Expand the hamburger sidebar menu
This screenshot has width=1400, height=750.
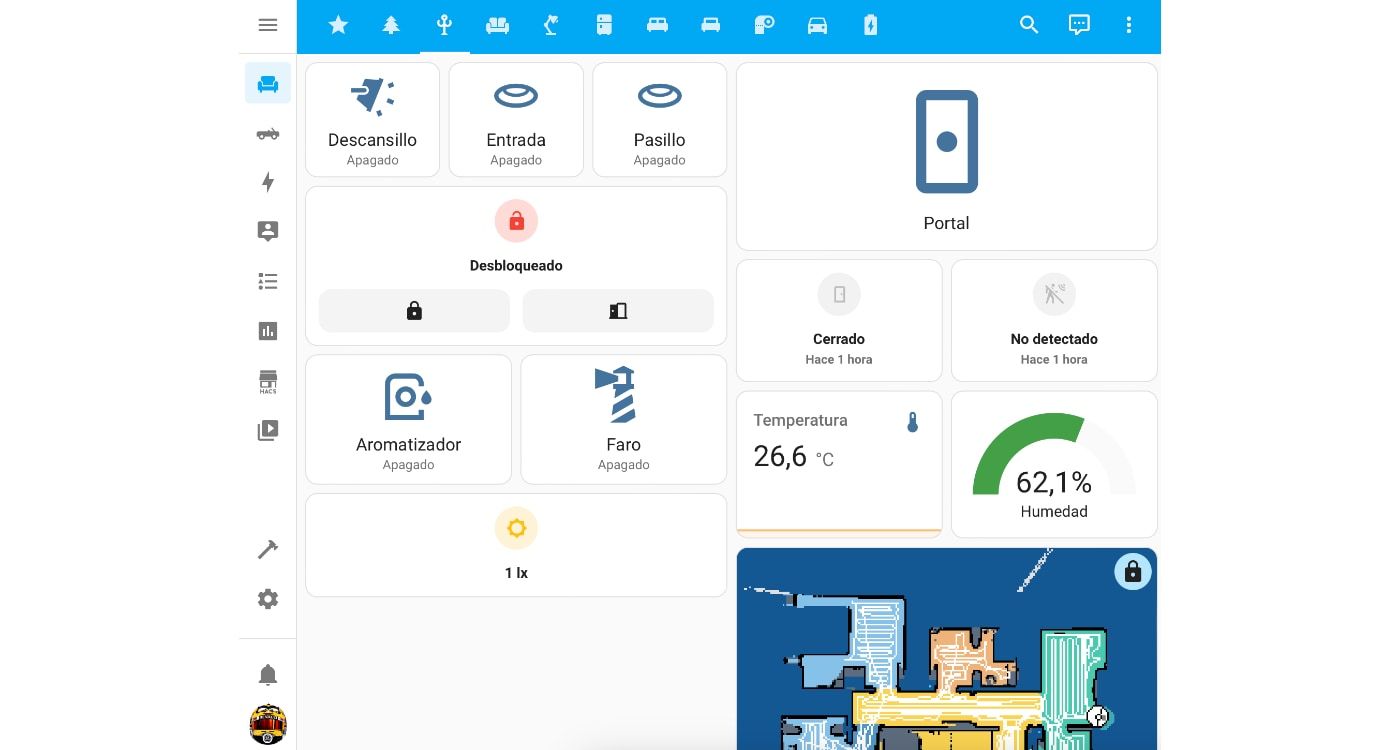click(x=267, y=26)
